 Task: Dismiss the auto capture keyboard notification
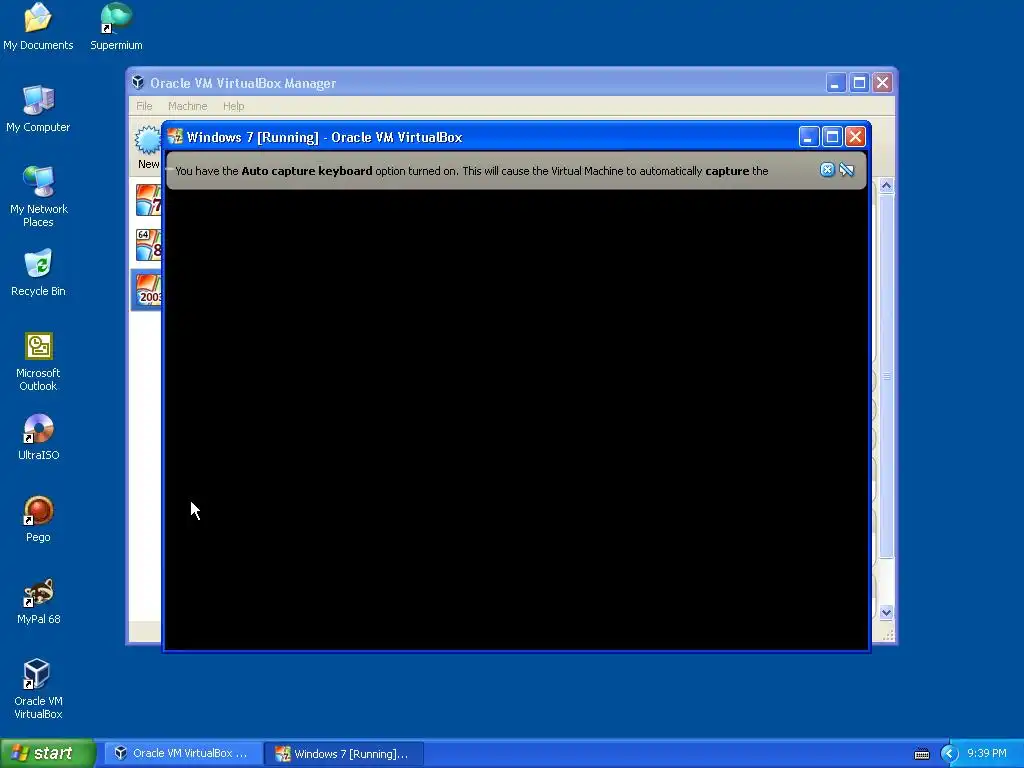click(x=827, y=170)
